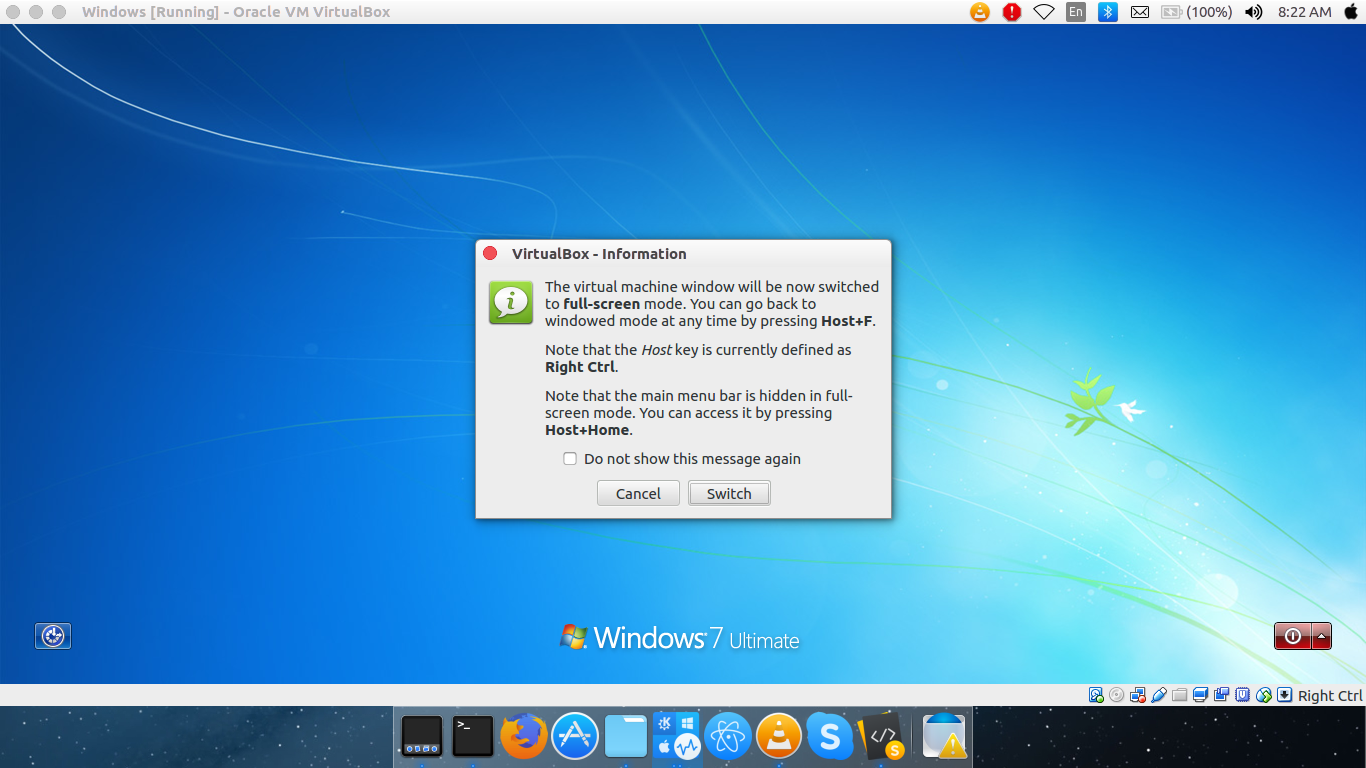Click the Right Ctrl host key label
The height and width of the screenshot is (768, 1366).
tap(1330, 694)
